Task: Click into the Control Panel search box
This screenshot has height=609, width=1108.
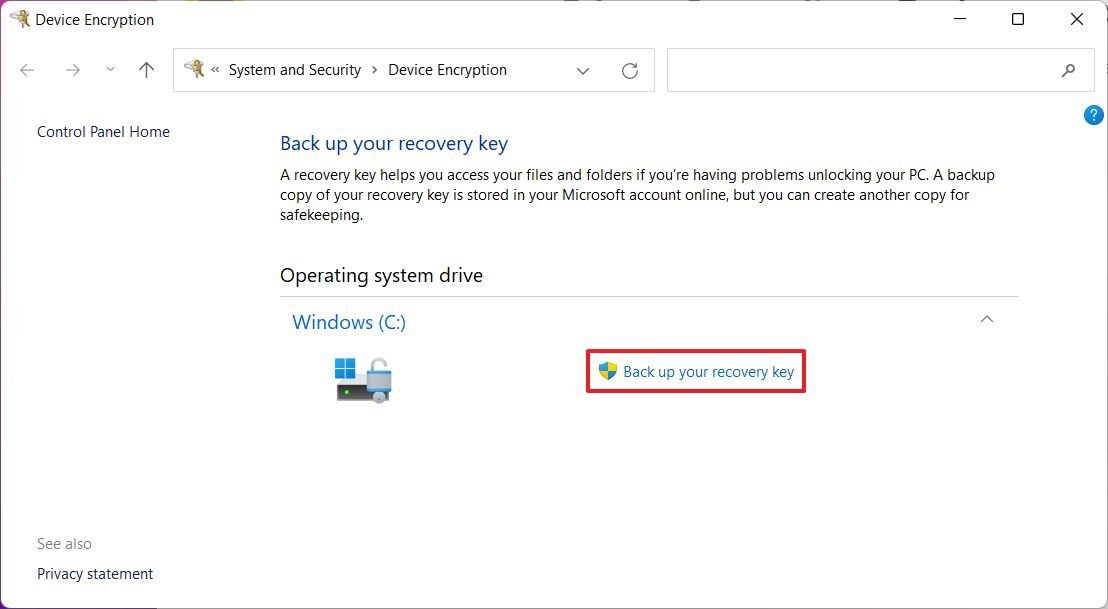Action: coord(860,70)
